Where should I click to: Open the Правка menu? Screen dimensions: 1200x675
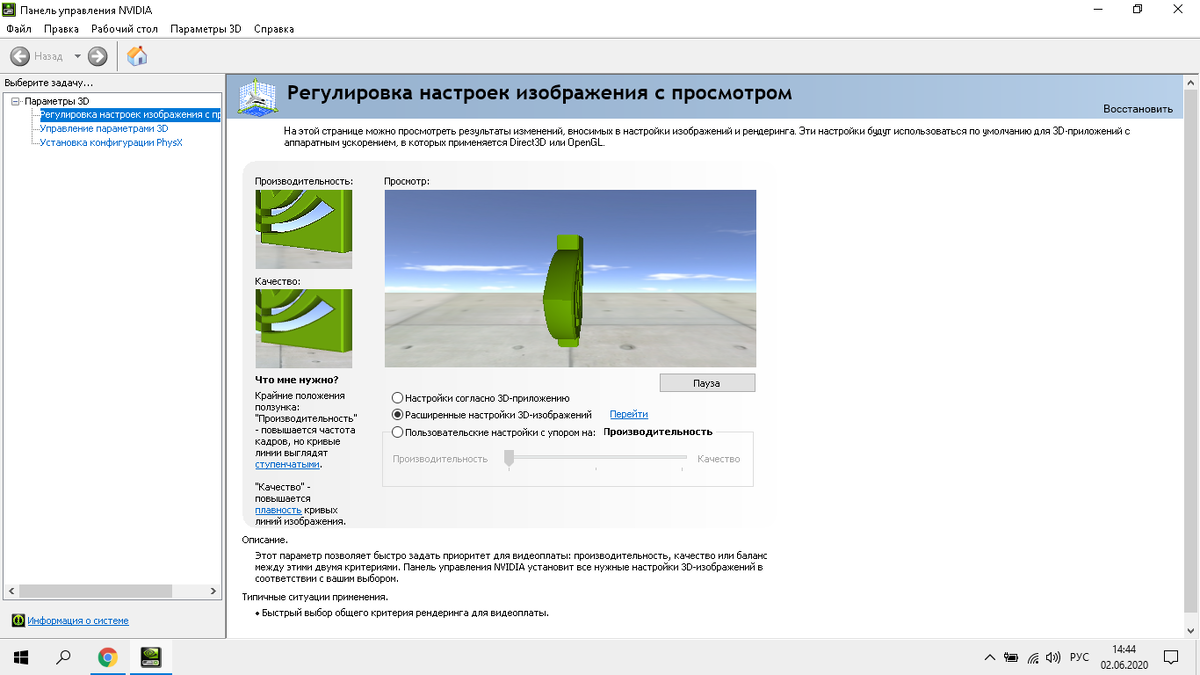(61, 29)
